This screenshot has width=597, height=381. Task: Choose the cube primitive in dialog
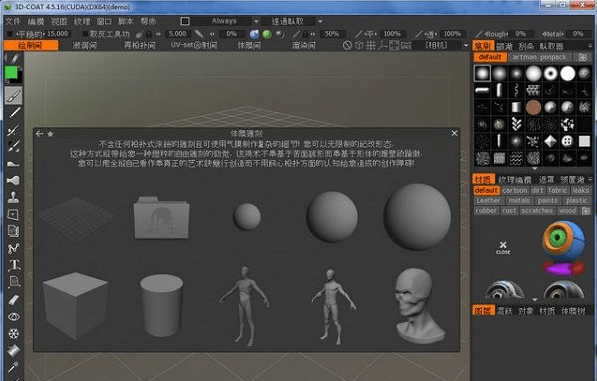(75, 305)
